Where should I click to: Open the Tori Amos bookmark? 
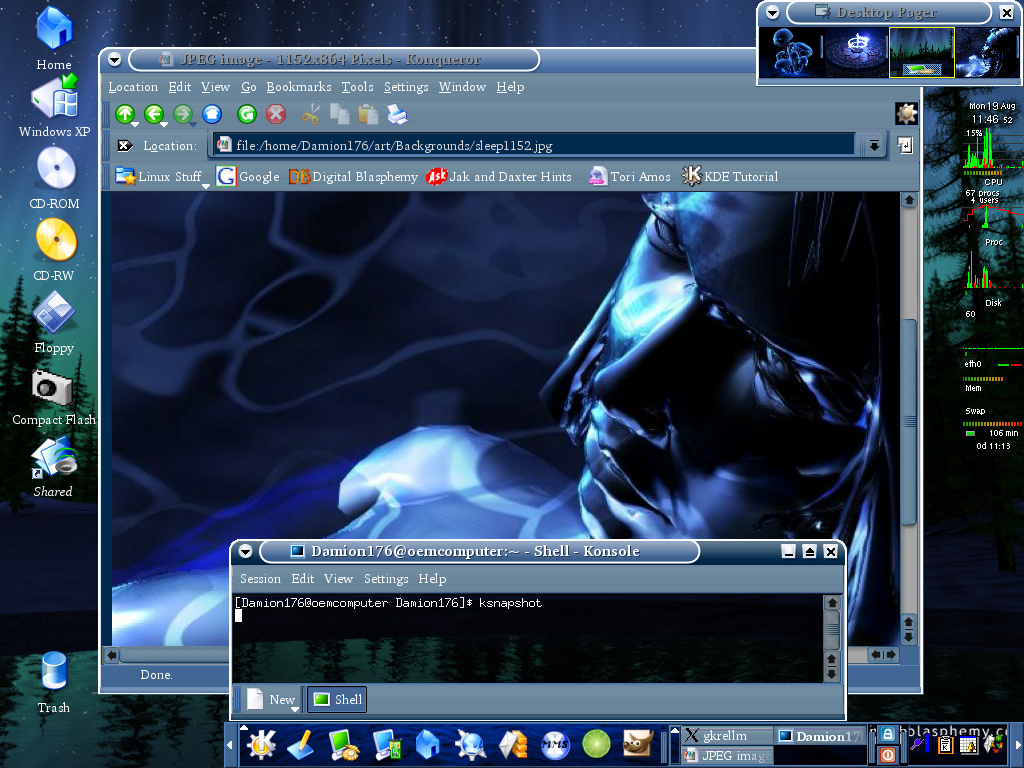click(630, 176)
